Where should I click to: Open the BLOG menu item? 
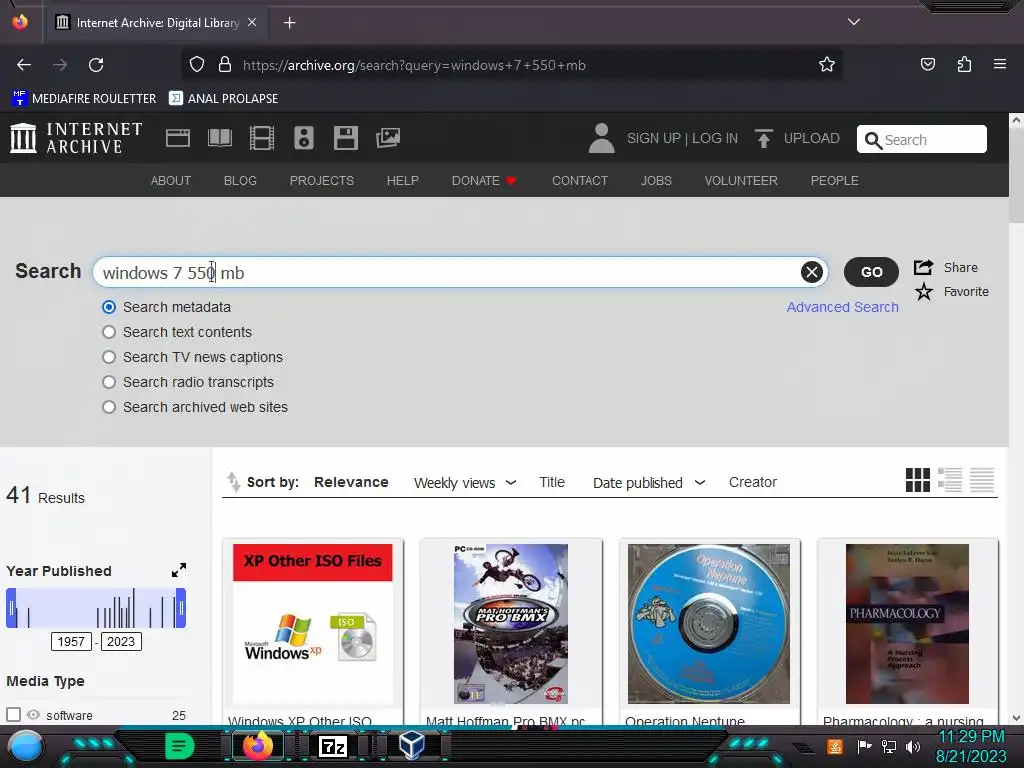tap(240, 180)
